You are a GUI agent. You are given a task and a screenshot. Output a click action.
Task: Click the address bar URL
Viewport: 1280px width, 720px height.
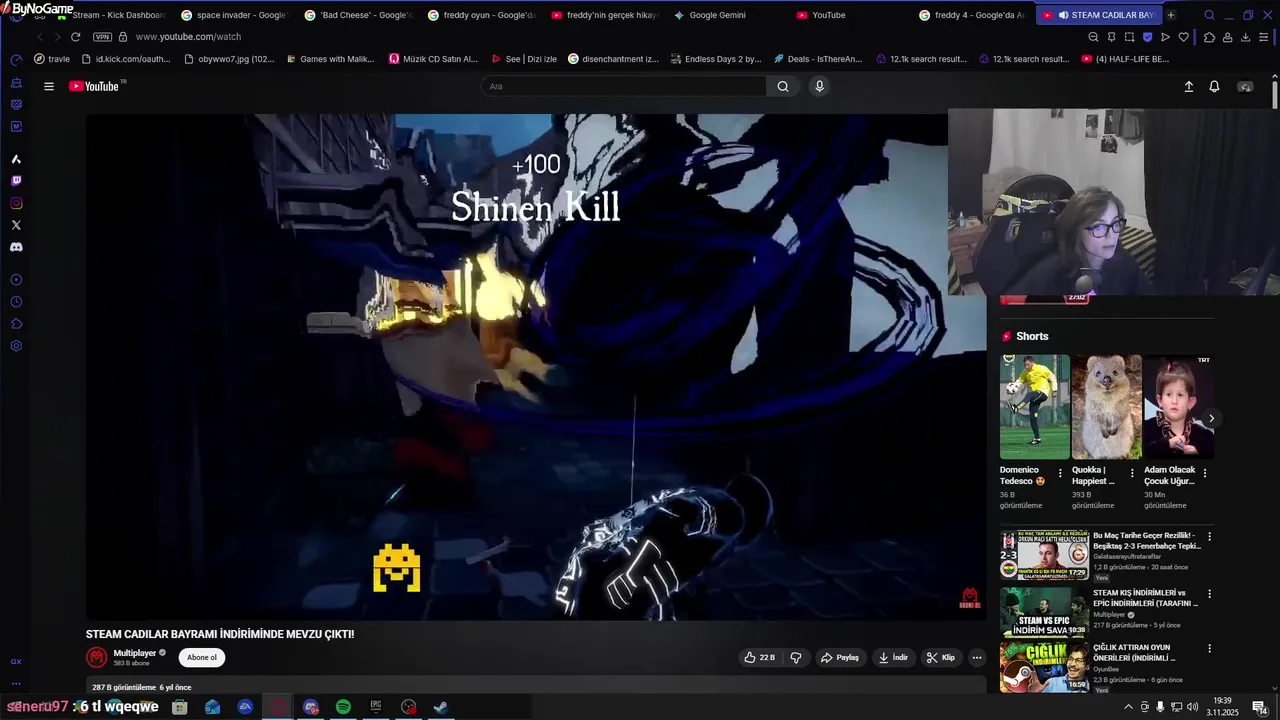[188, 37]
